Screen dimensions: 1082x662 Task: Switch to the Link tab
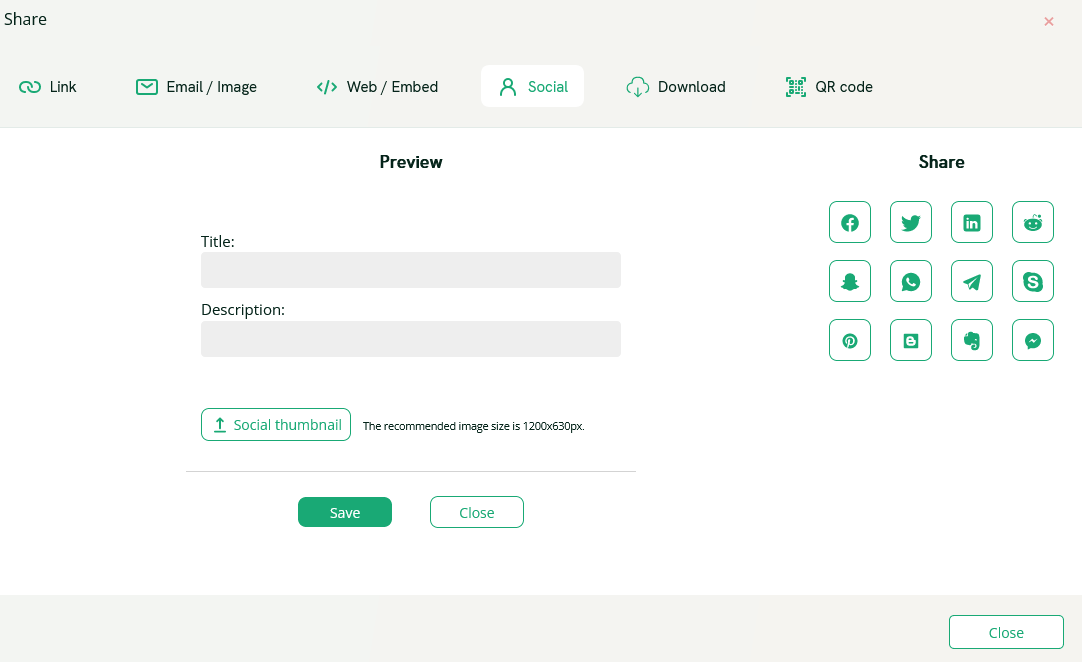click(x=48, y=86)
